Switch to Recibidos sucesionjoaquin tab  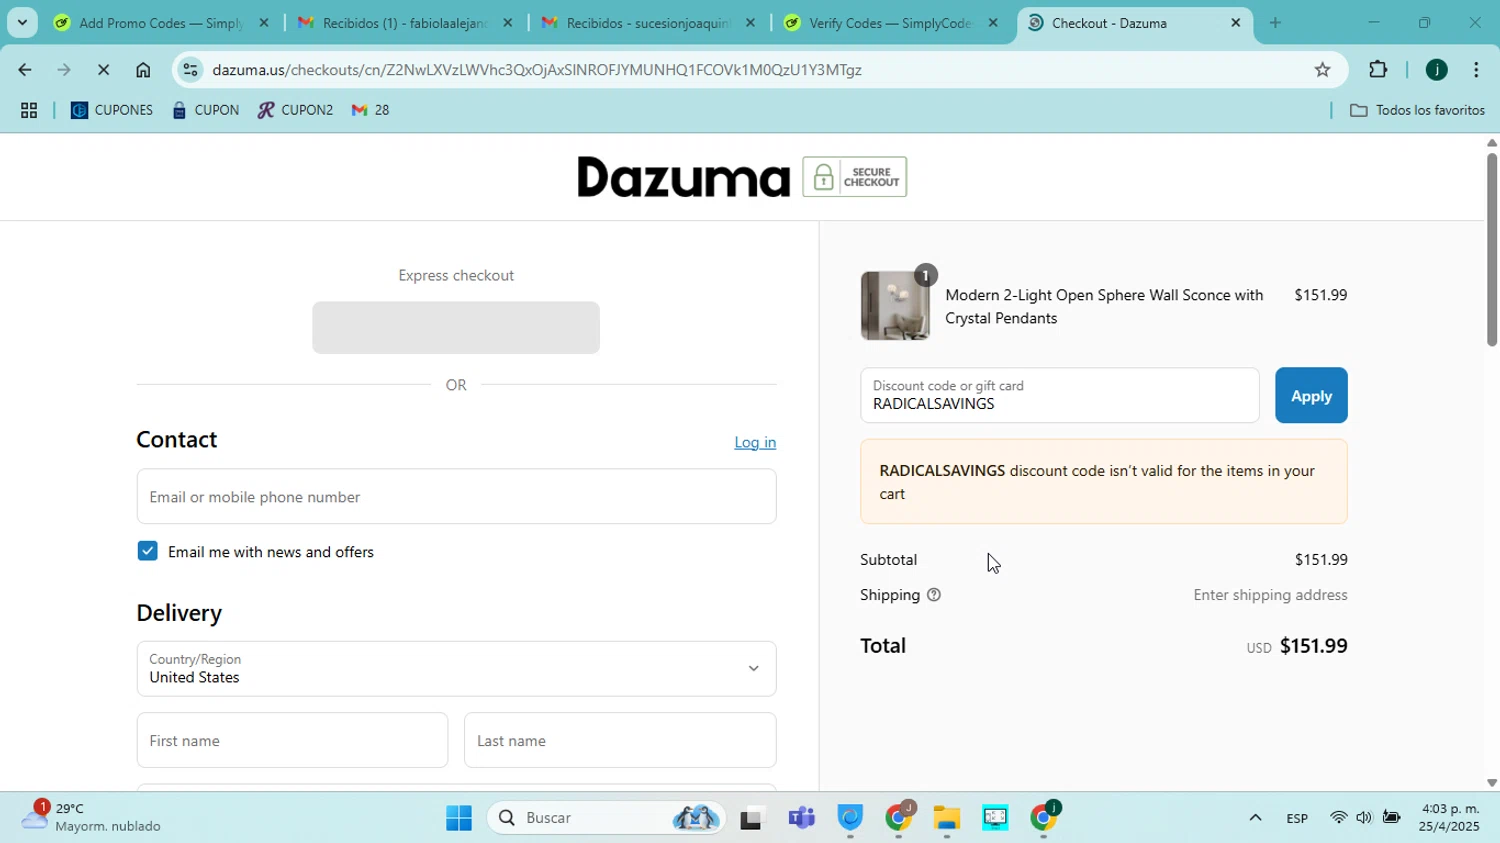coord(648,22)
